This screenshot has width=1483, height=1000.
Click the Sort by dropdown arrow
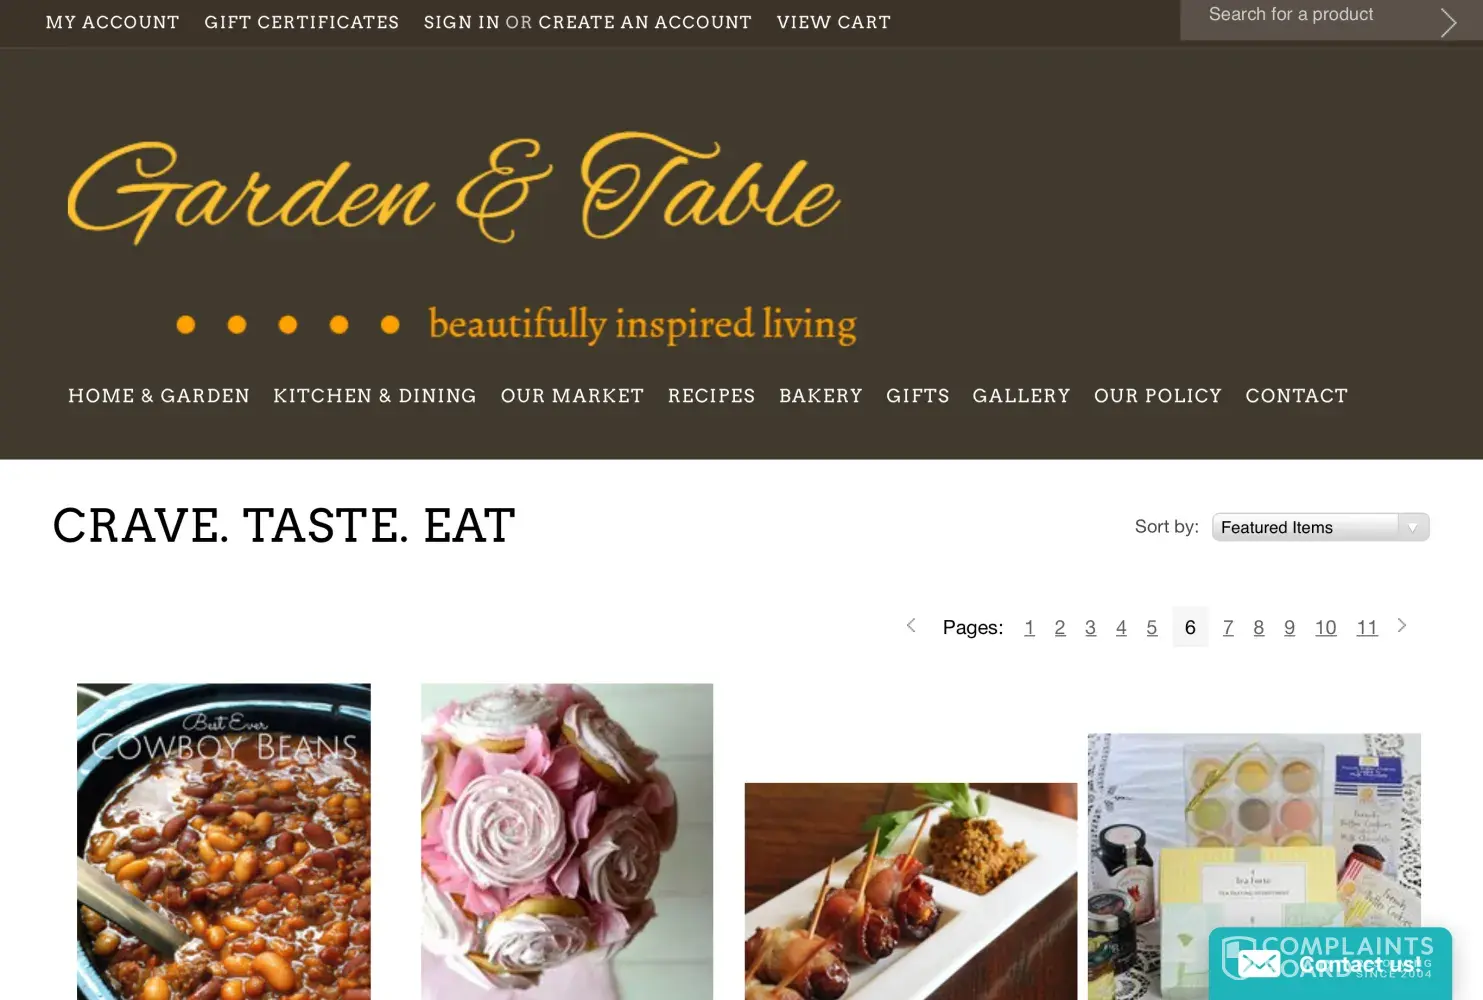(1413, 527)
